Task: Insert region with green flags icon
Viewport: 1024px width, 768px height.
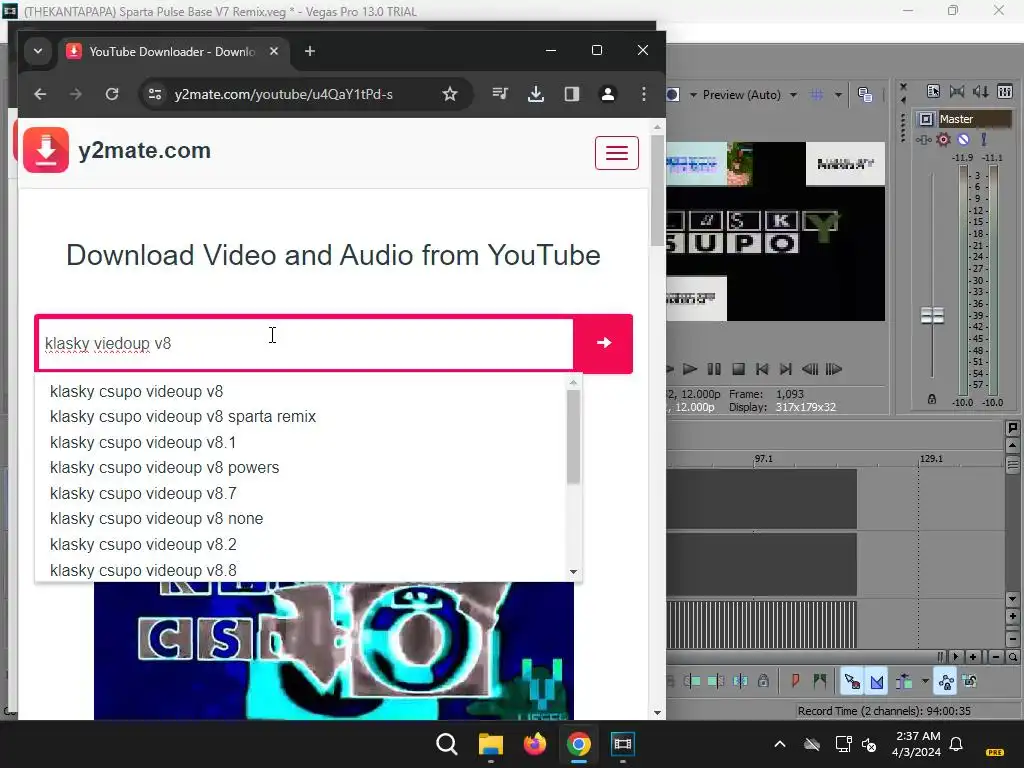Action: pyautogui.click(x=820, y=681)
